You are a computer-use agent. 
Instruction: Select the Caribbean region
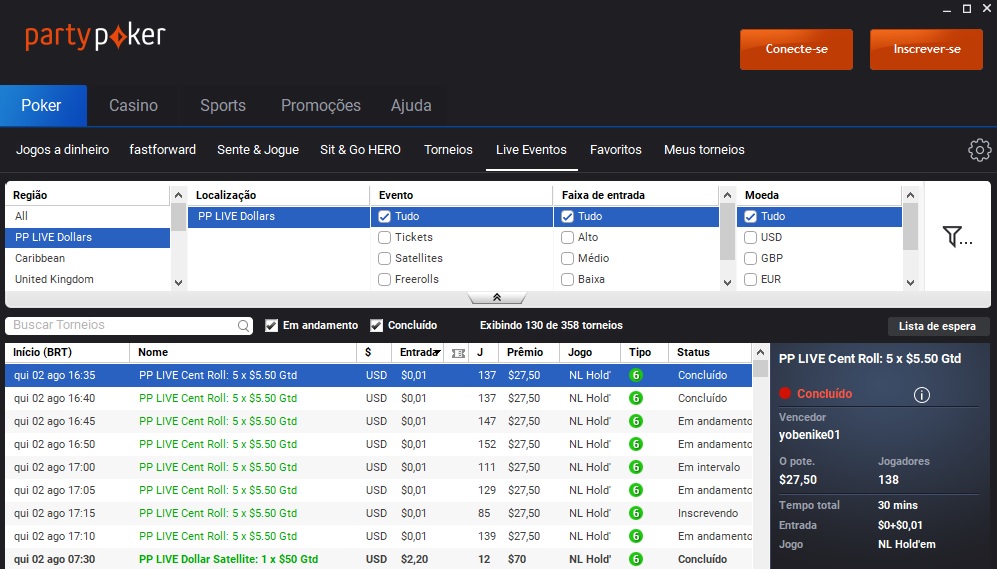(88, 258)
